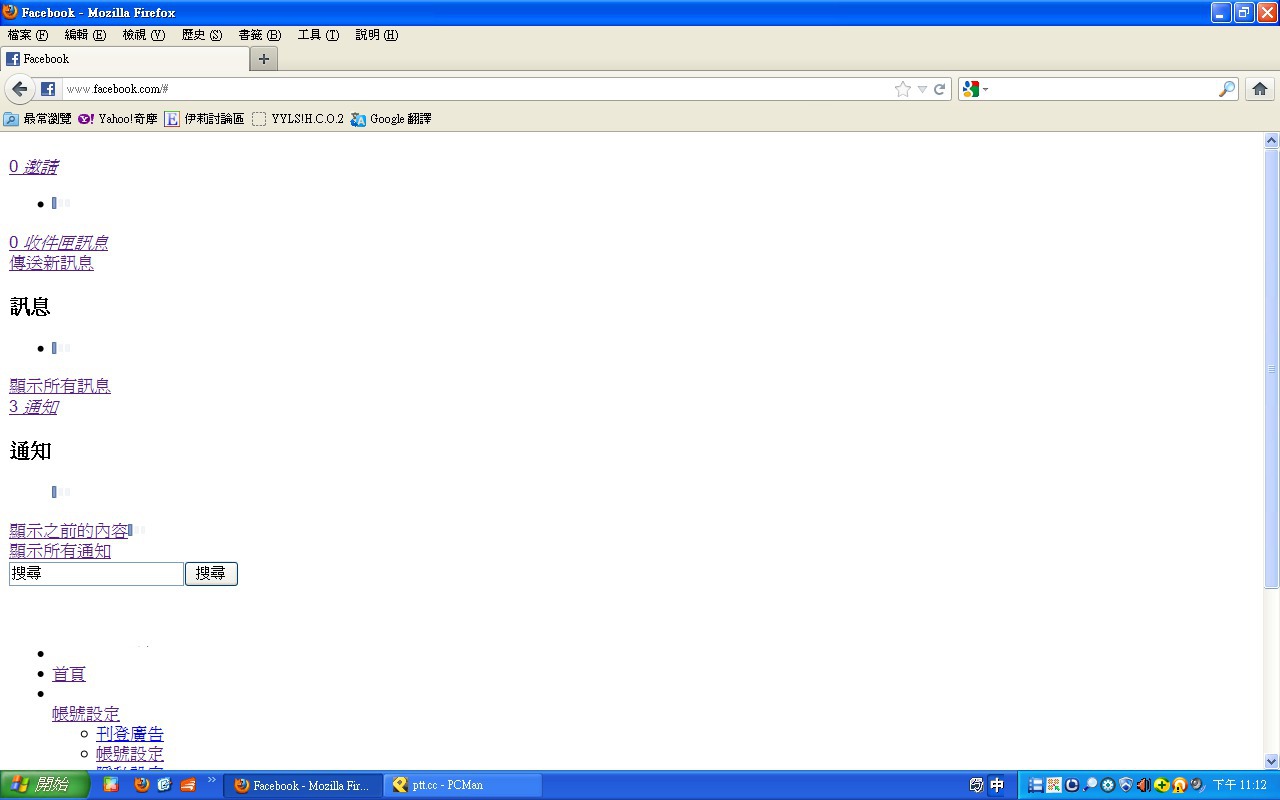The height and width of the screenshot is (800, 1280).
Task: Click 顯示之前的內容 link
Action: click(x=69, y=531)
